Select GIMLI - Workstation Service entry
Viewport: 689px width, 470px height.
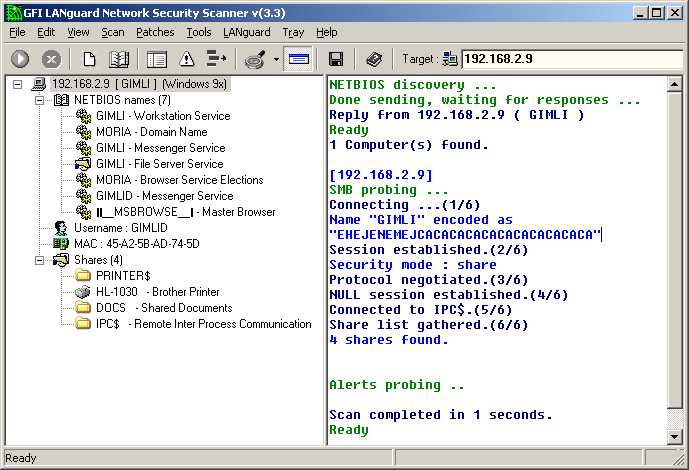[163, 116]
